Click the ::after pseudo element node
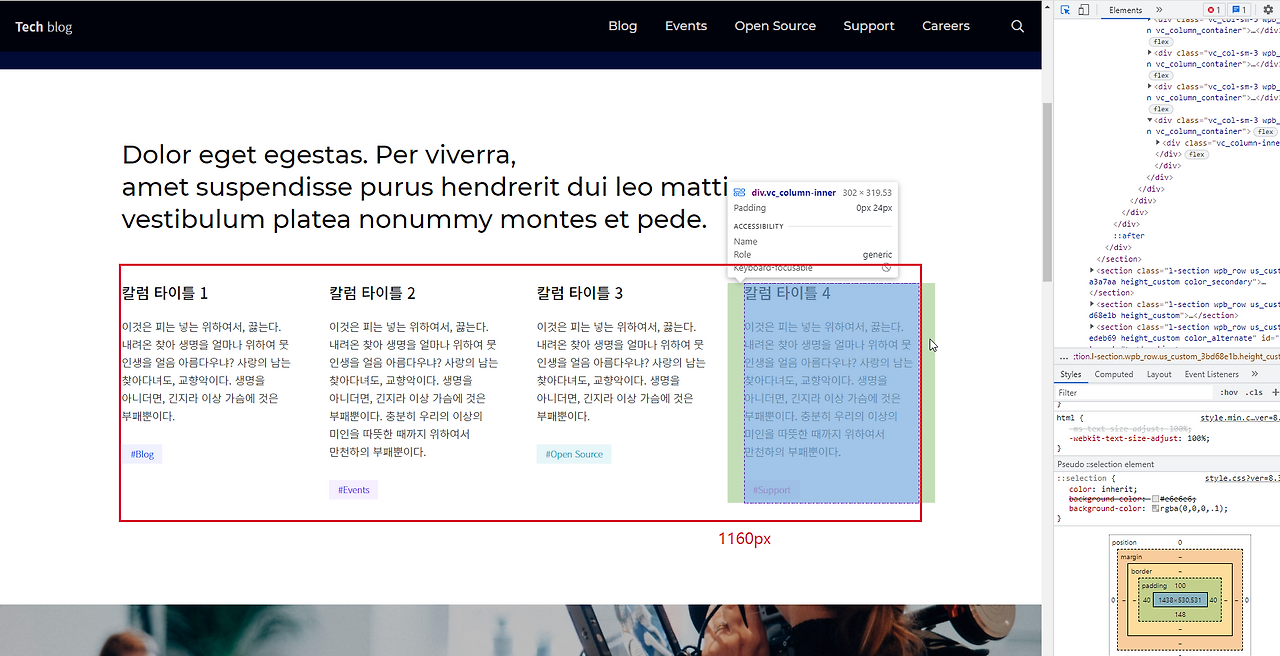Image resolution: width=1280 pixels, height=656 pixels. (1129, 236)
